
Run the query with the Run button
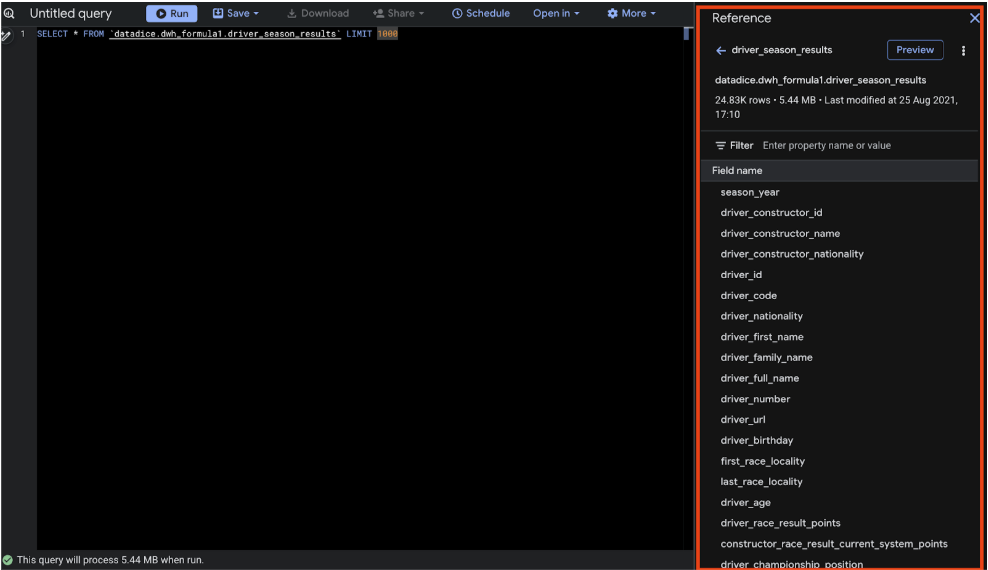[x=172, y=14]
